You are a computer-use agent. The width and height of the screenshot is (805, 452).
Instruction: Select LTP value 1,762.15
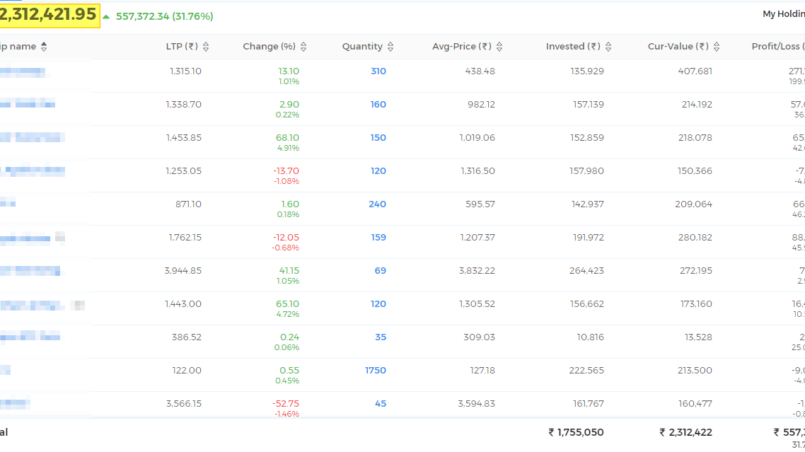click(x=185, y=237)
